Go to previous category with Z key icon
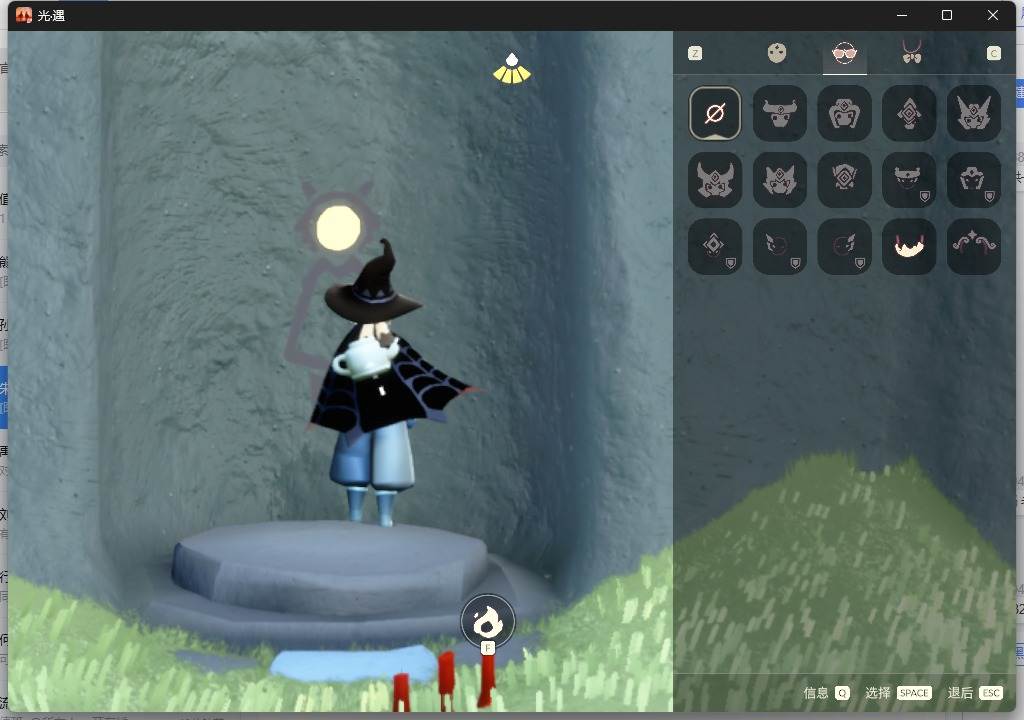The image size is (1024, 720). coord(695,54)
